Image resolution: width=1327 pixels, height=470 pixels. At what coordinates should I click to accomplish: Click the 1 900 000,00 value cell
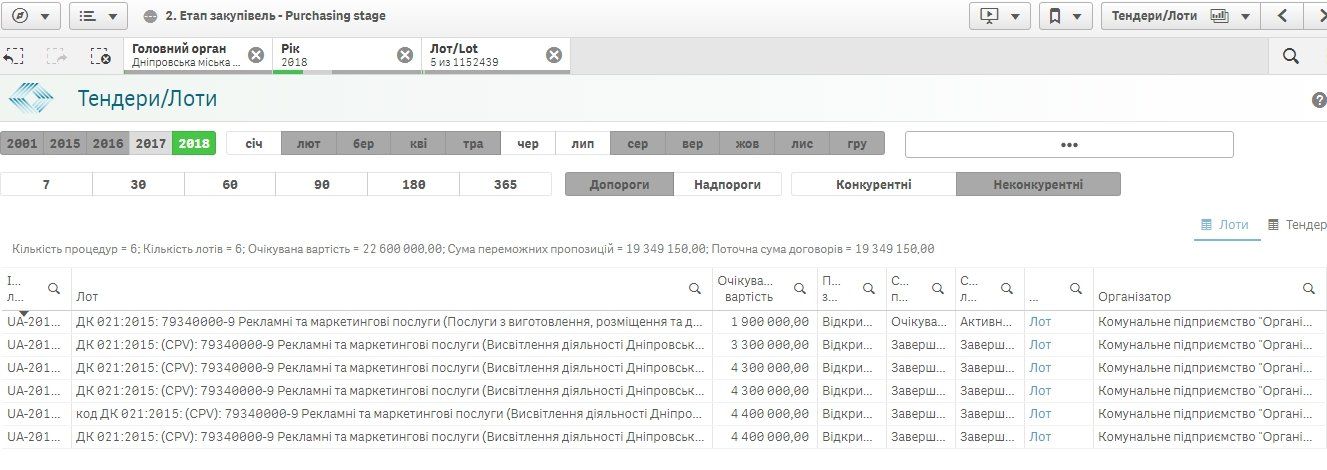click(x=765, y=322)
